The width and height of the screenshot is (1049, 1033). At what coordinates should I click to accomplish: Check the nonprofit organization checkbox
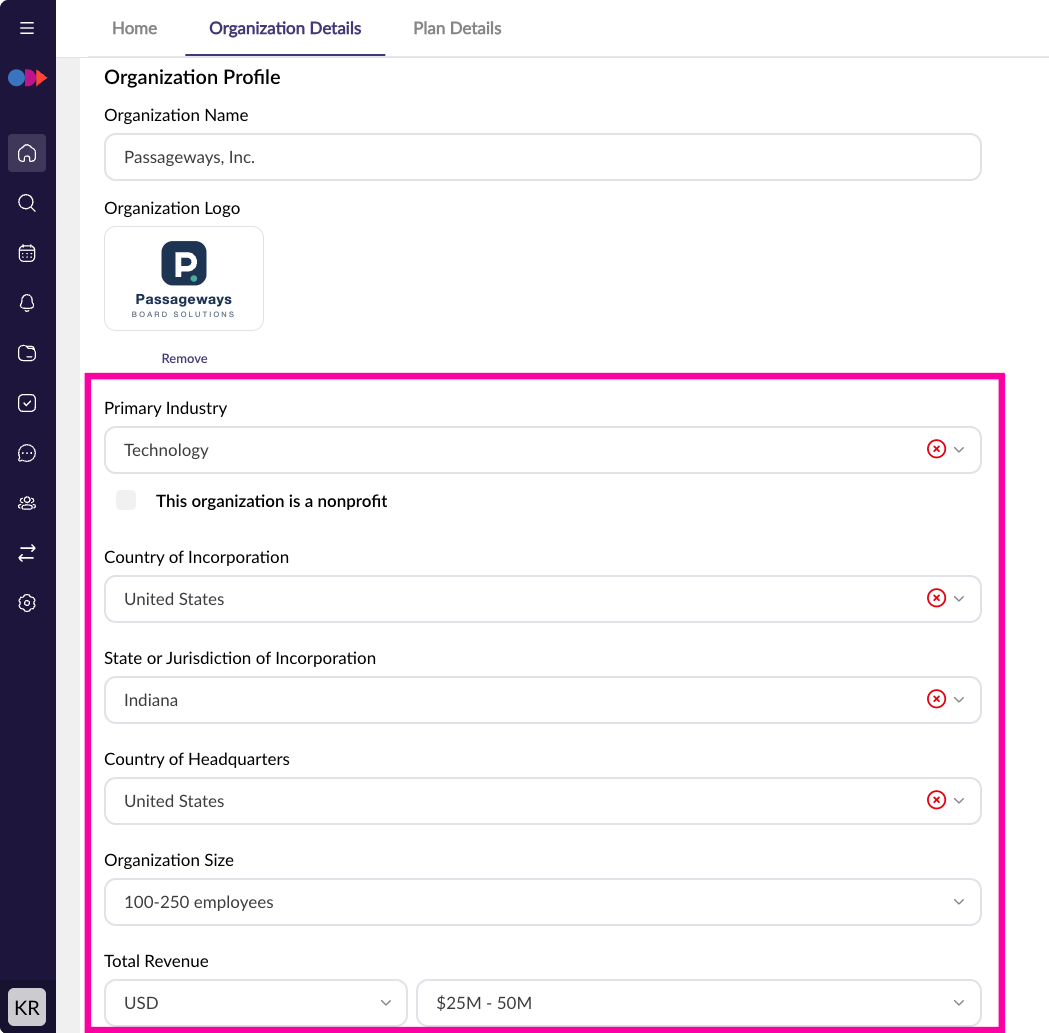pyautogui.click(x=126, y=500)
